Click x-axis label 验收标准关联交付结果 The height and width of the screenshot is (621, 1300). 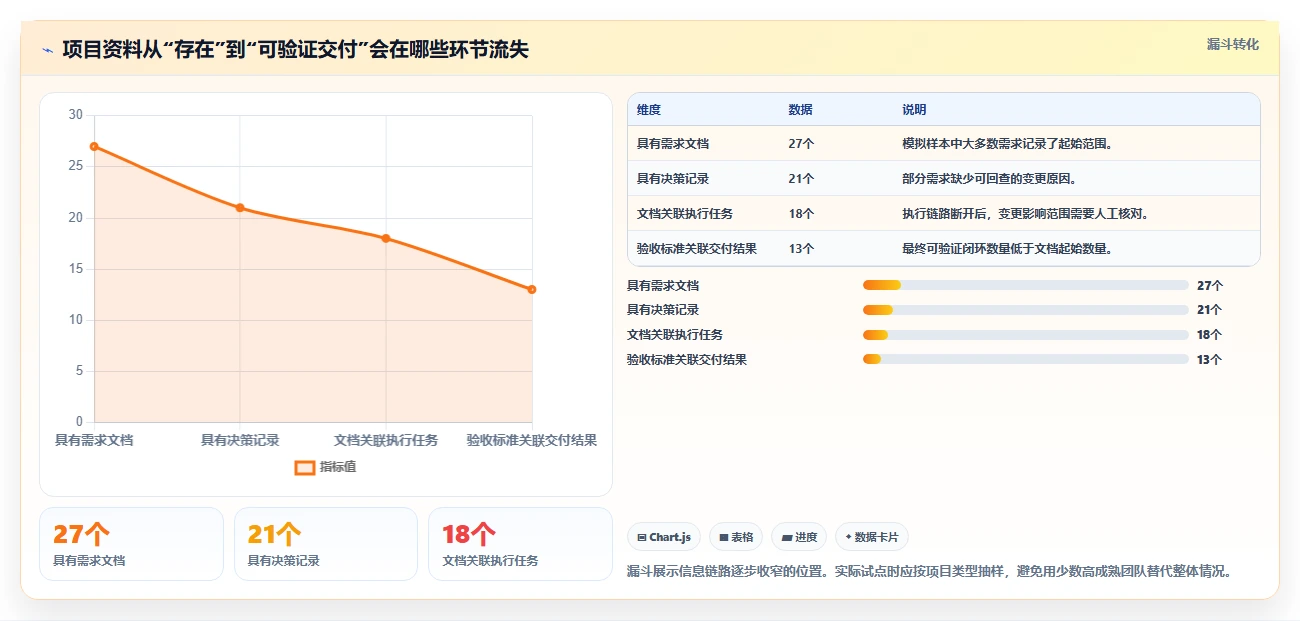click(x=532, y=440)
